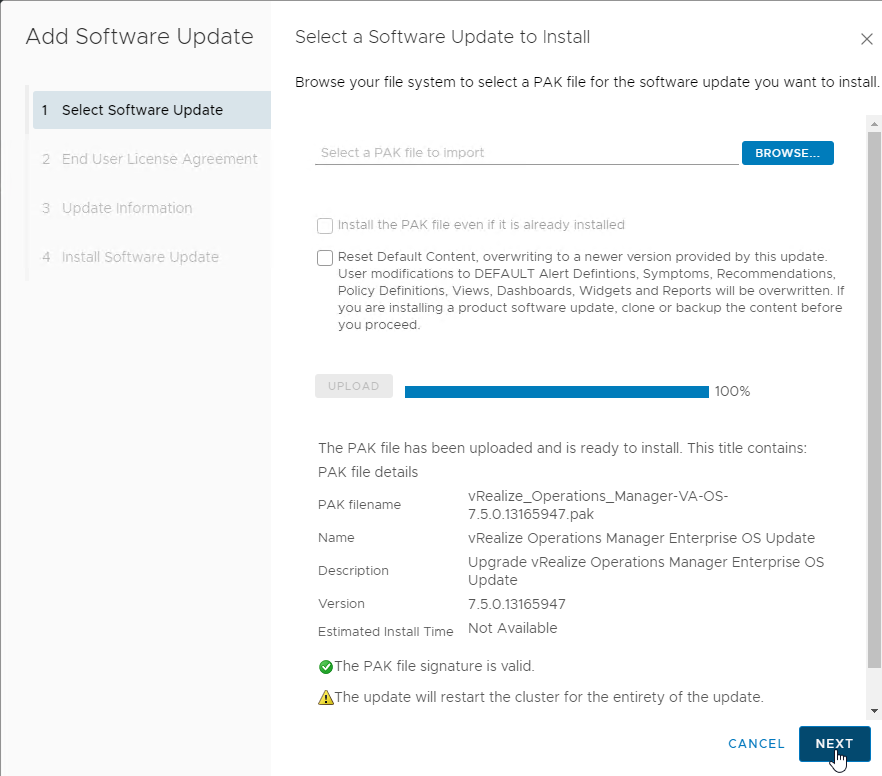Open step 3 Update Information

(x=117, y=208)
